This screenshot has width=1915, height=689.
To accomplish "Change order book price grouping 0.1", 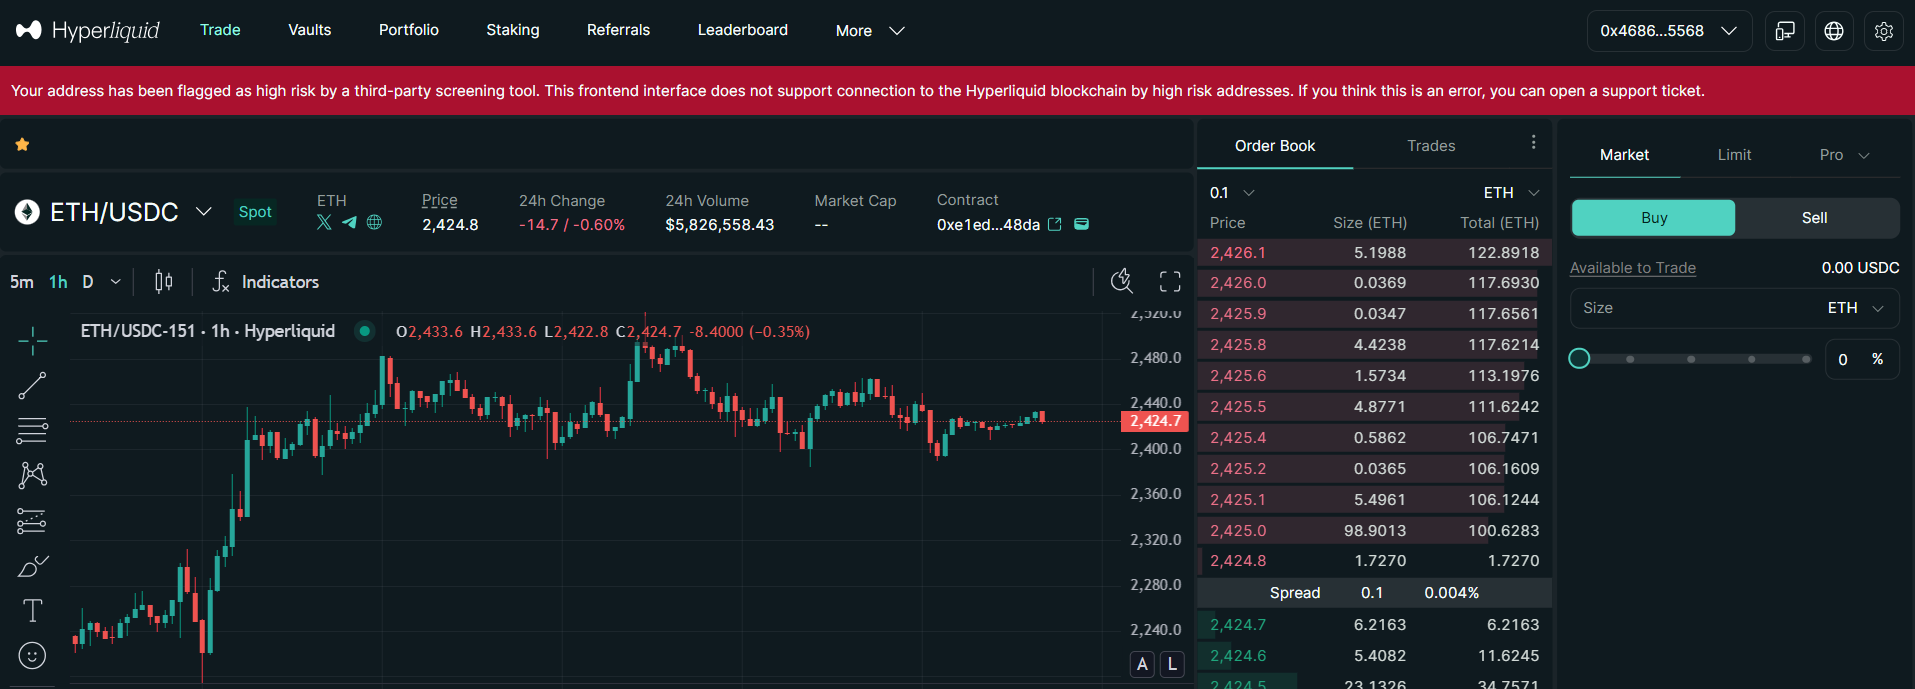I will [1231, 193].
